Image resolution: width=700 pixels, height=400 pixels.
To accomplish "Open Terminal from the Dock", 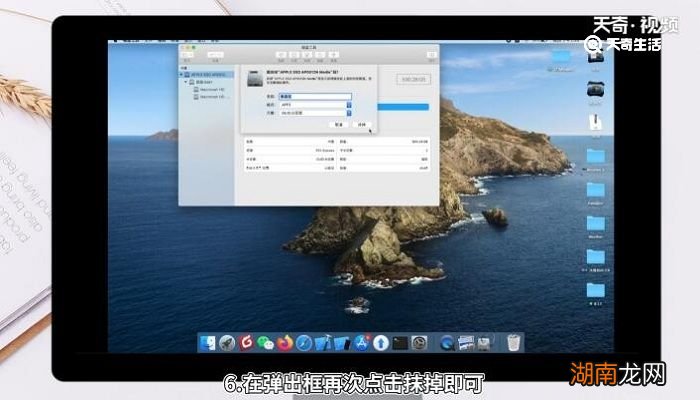I will 400,343.
